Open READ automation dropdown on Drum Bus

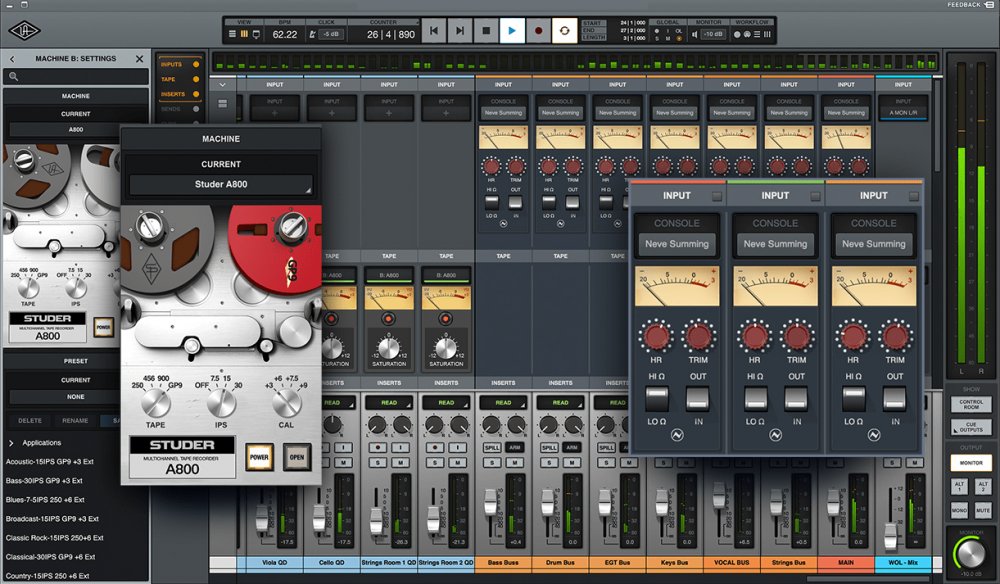[561, 403]
